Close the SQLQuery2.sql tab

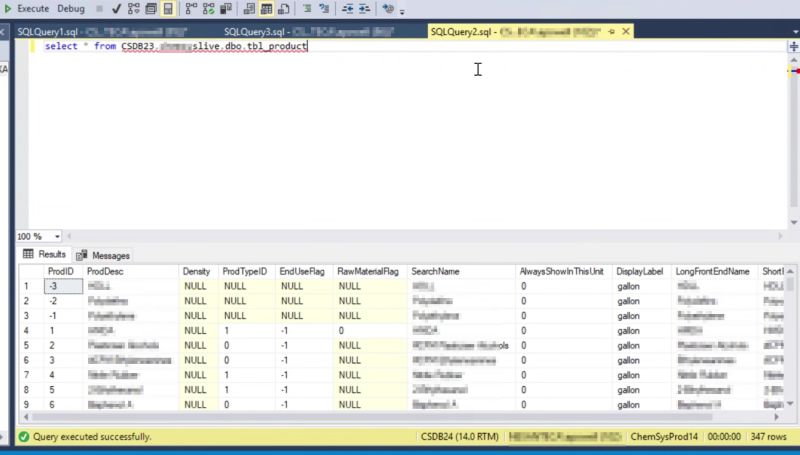click(626, 32)
